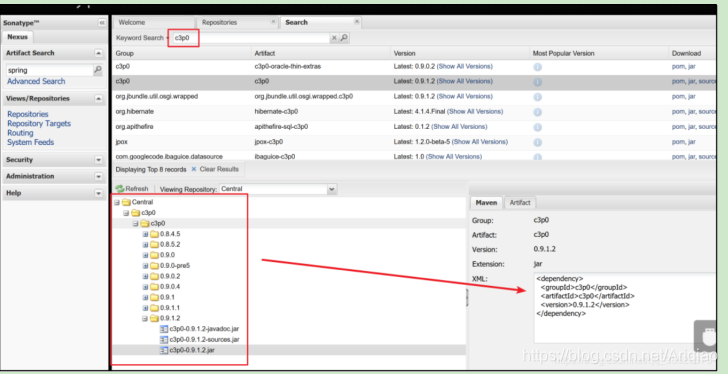This screenshot has width=728, height=374.
Task: Click the keyword search field containing c3p0
Action: pos(250,38)
